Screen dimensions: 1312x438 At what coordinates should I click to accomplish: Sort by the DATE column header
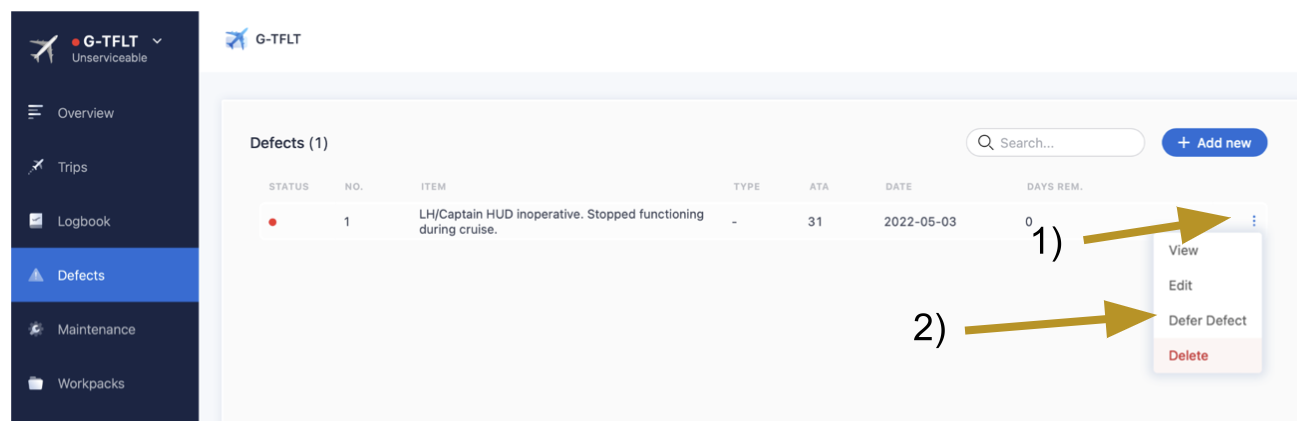[899, 187]
